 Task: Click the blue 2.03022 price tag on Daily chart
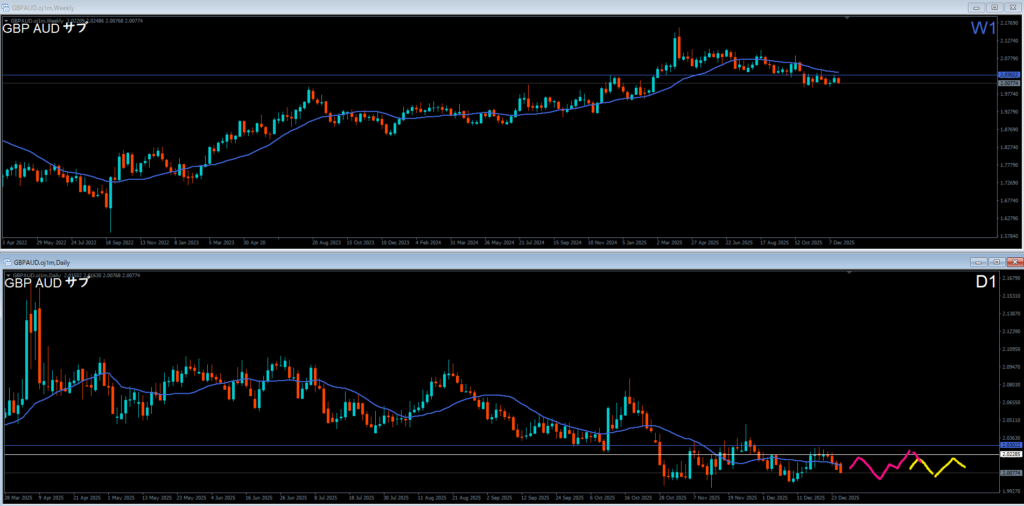tap(1010, 445)
